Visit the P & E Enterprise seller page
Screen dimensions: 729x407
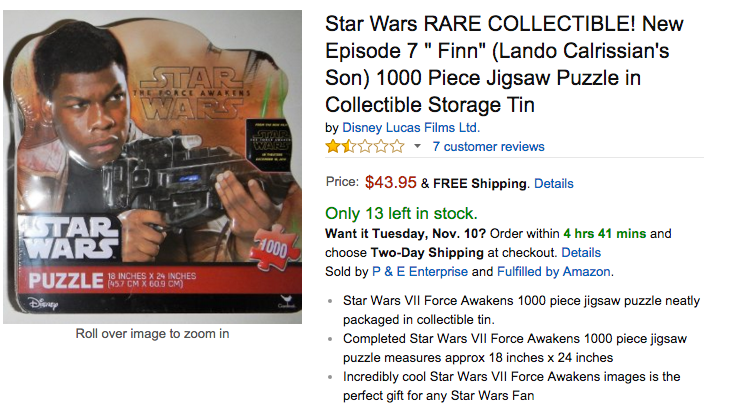click(420, 272)
